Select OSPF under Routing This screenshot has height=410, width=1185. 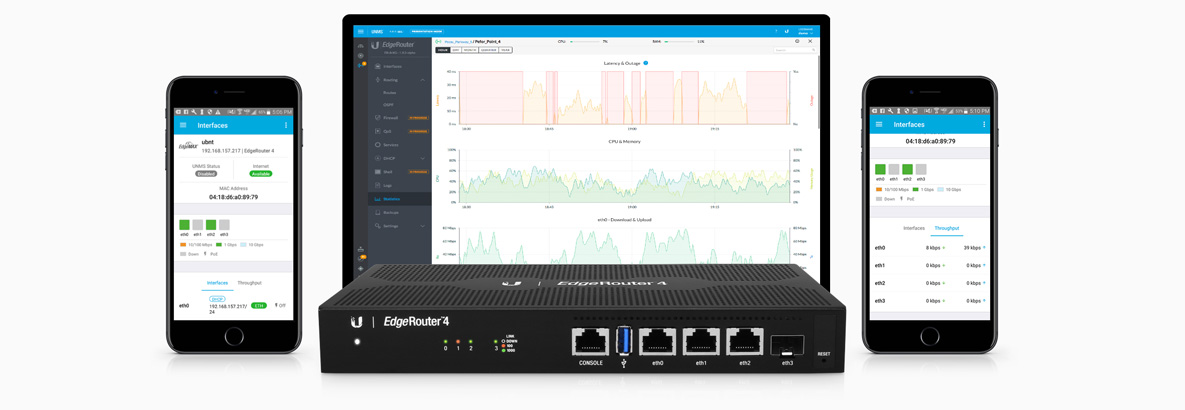tap(388, 104)
